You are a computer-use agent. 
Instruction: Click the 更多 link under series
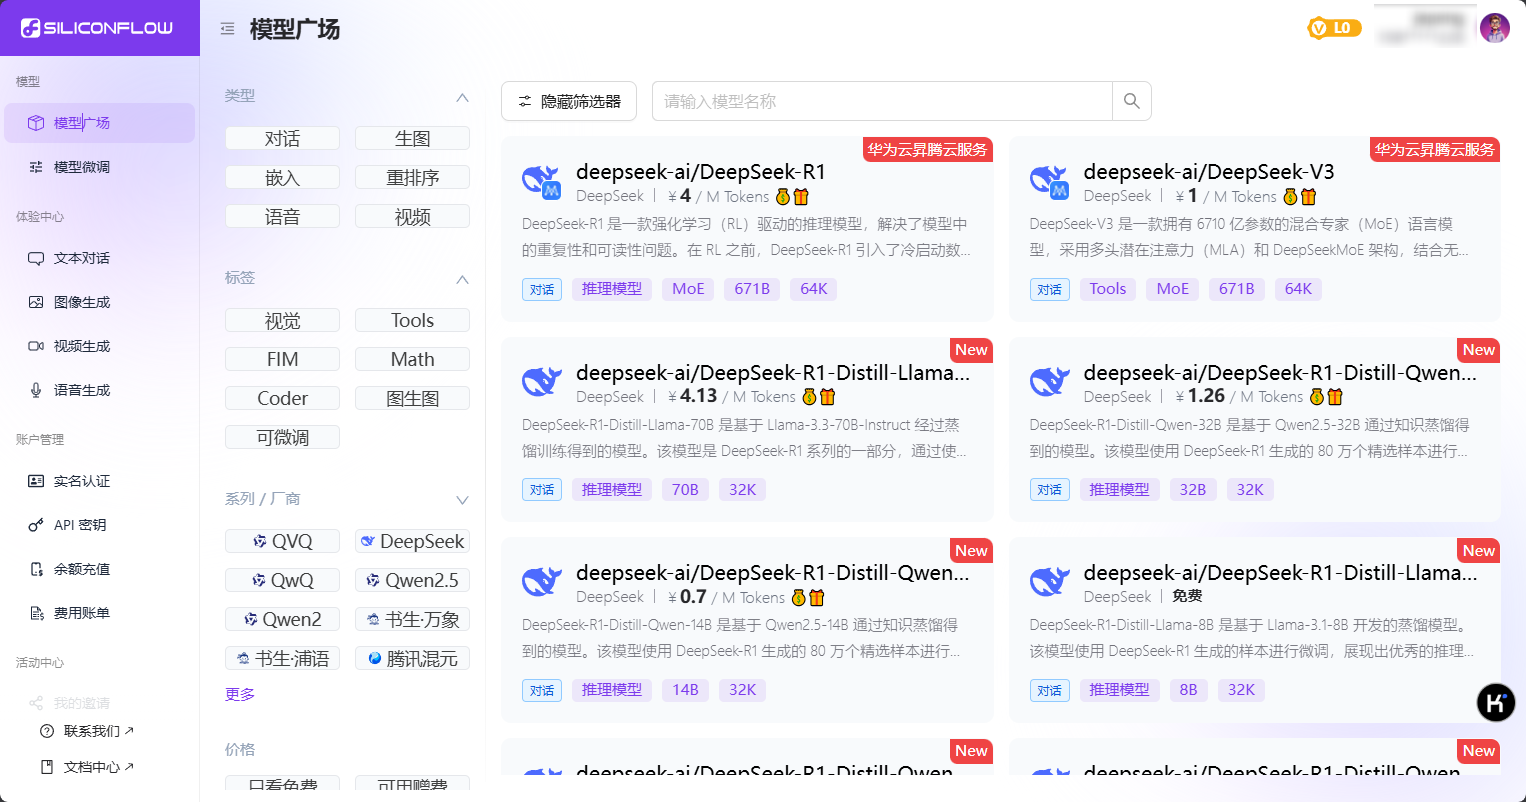240,694
